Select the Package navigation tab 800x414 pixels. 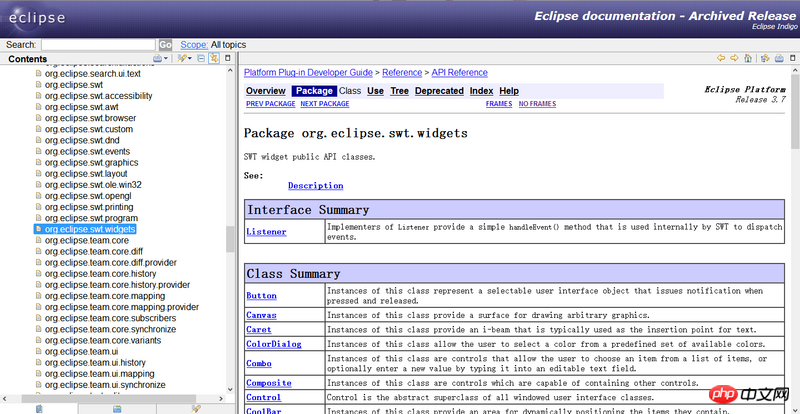pos(314,91)
